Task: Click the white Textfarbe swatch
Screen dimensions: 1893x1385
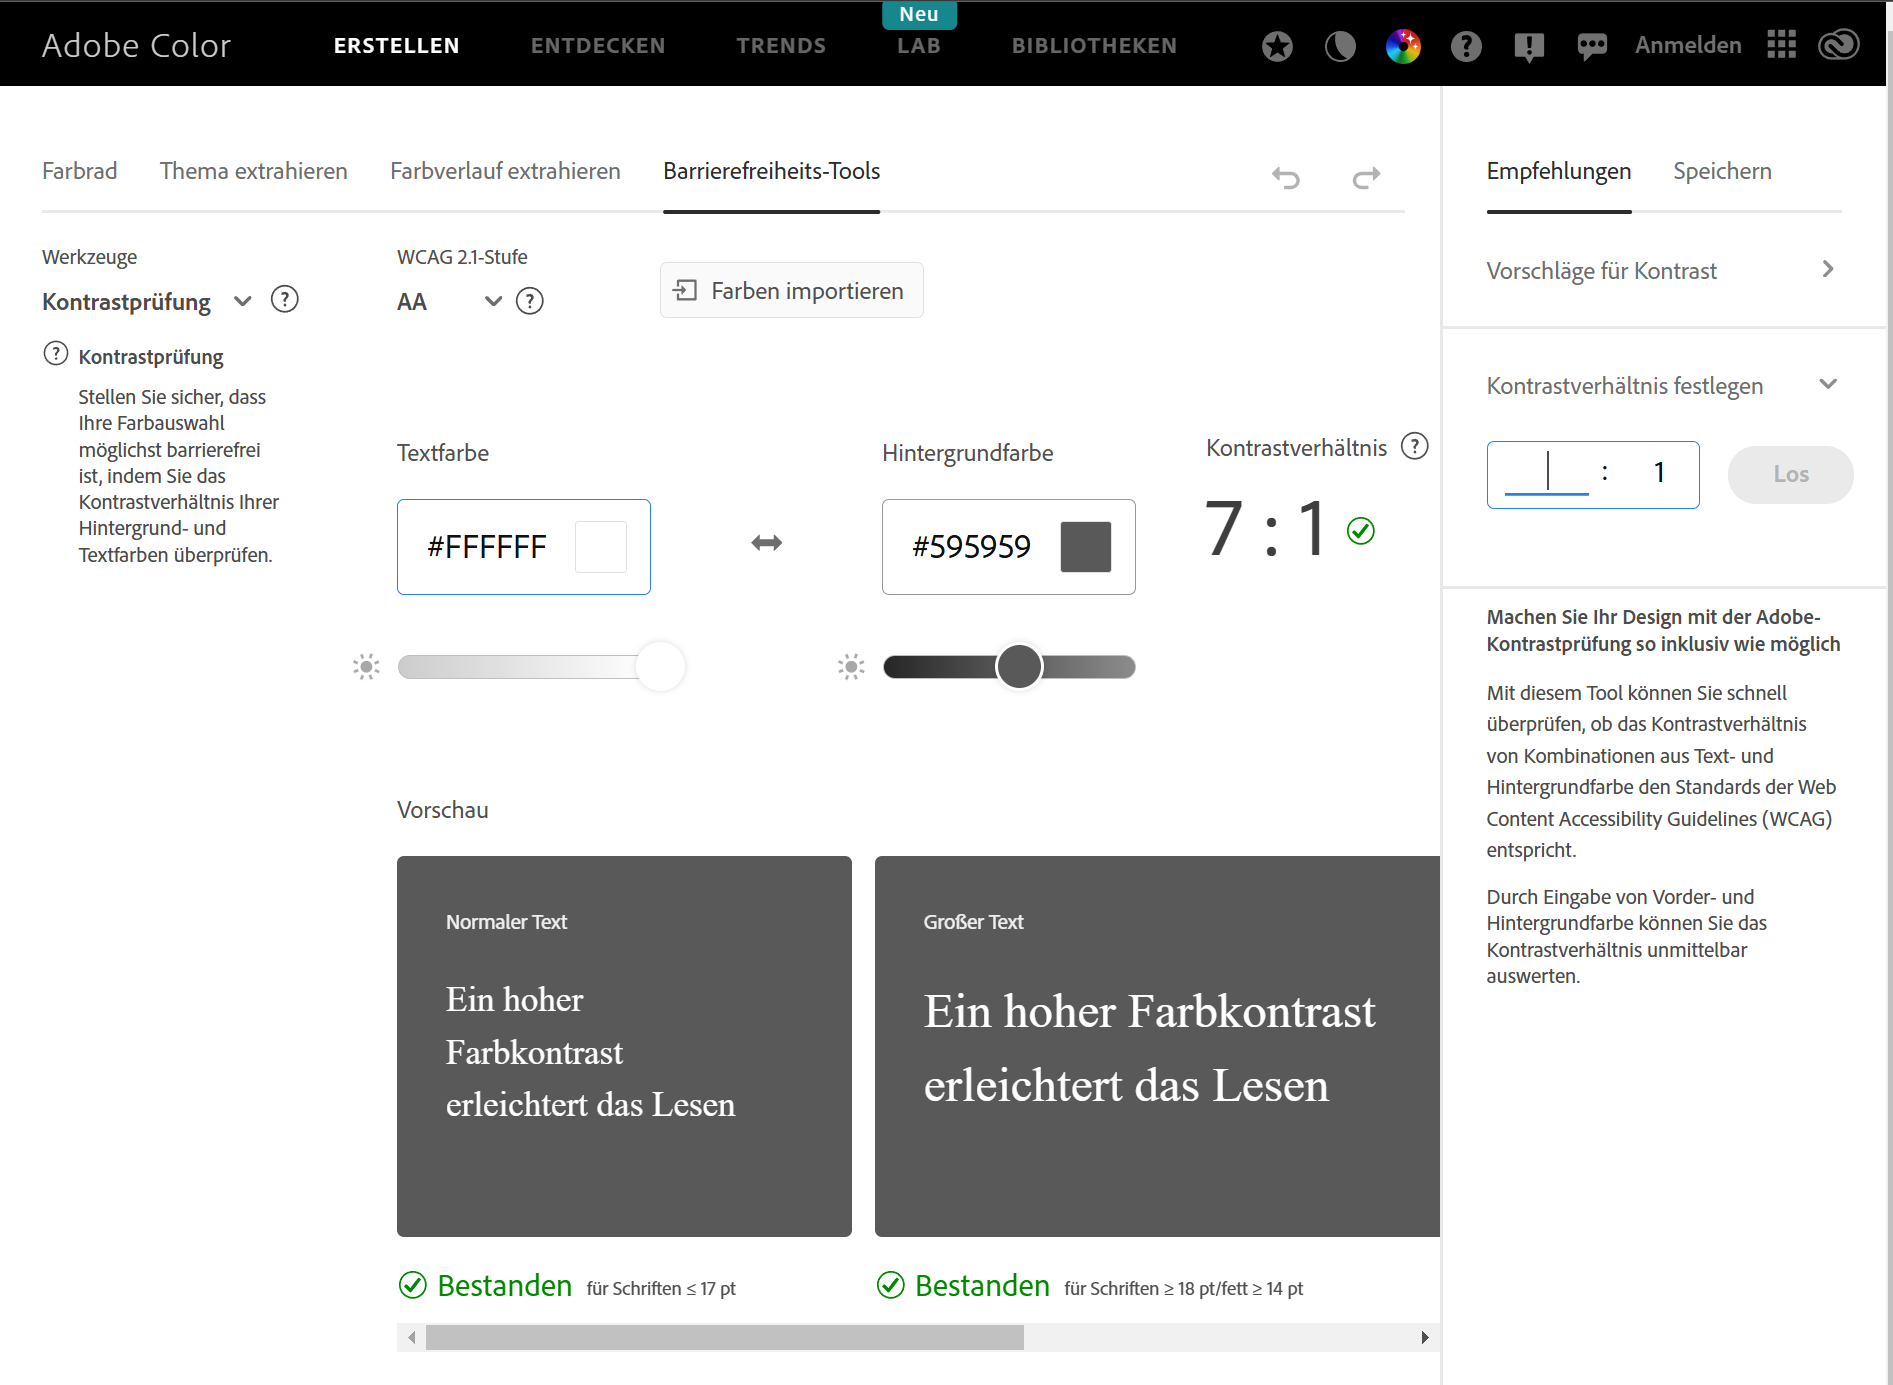Action: 601,546
